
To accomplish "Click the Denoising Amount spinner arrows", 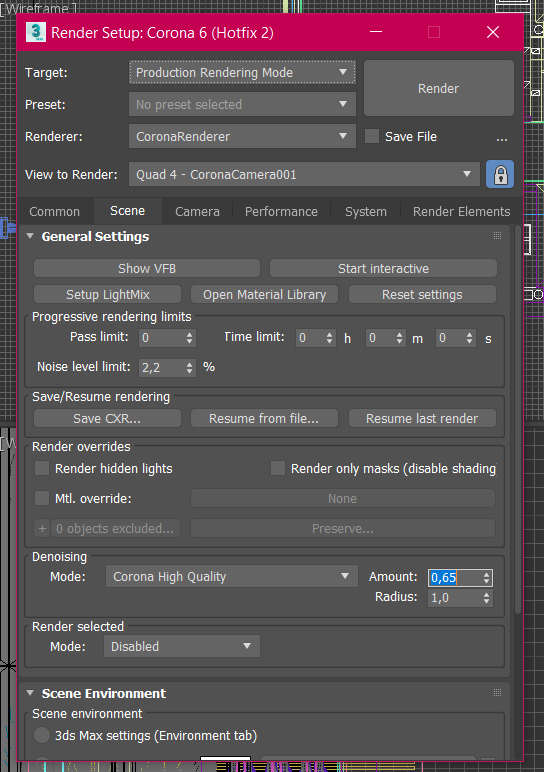I will pos(486,578).
